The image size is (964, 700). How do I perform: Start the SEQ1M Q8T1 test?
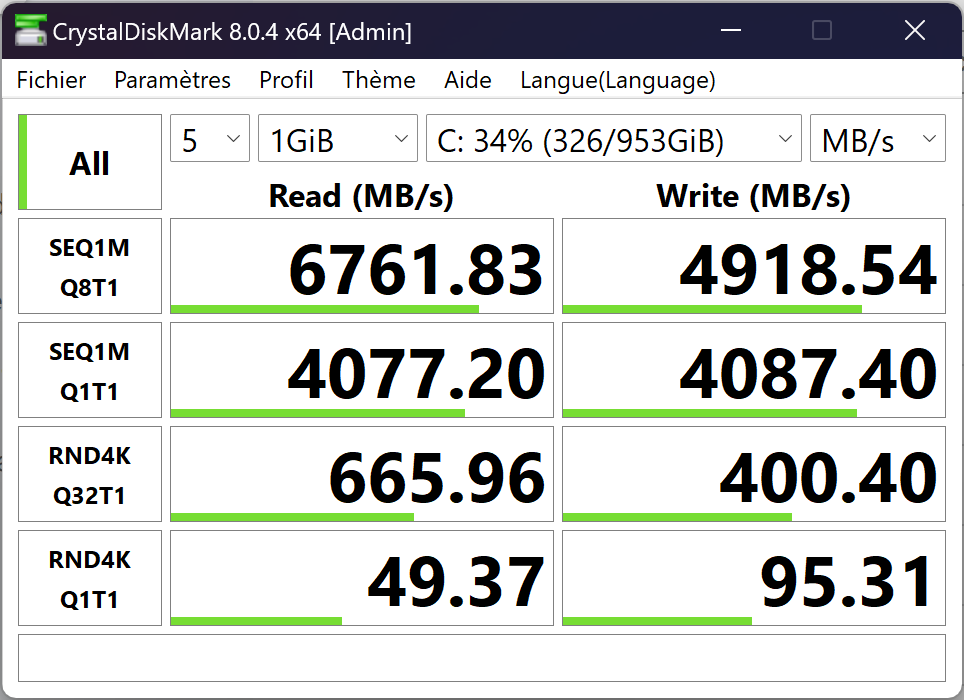(90, 266)
